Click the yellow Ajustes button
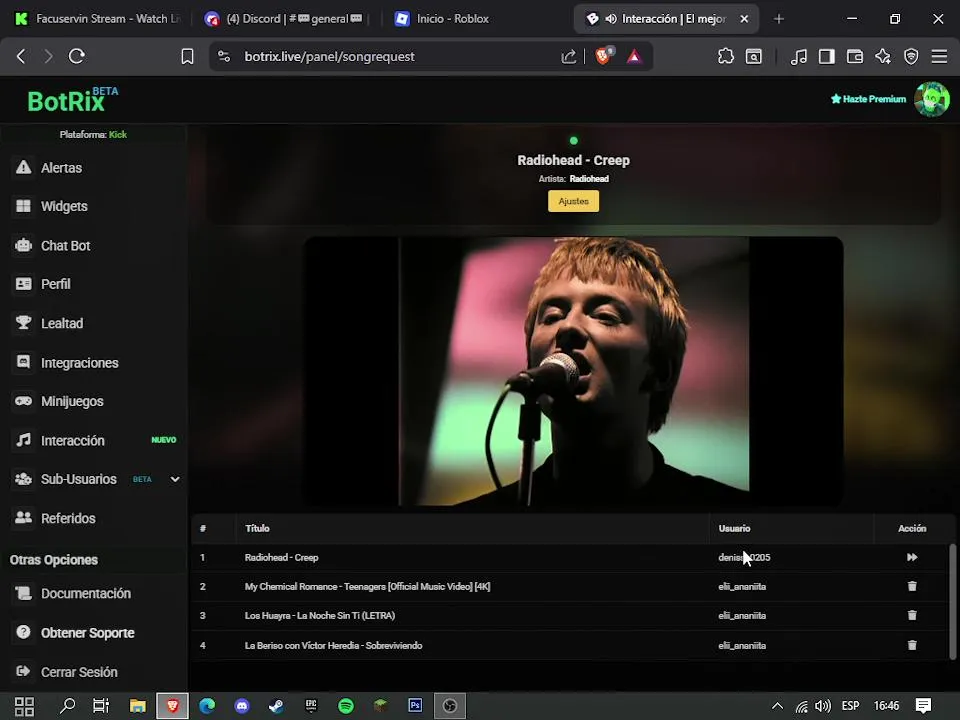Viewport: 960px width, 720px height. [573, 201]
